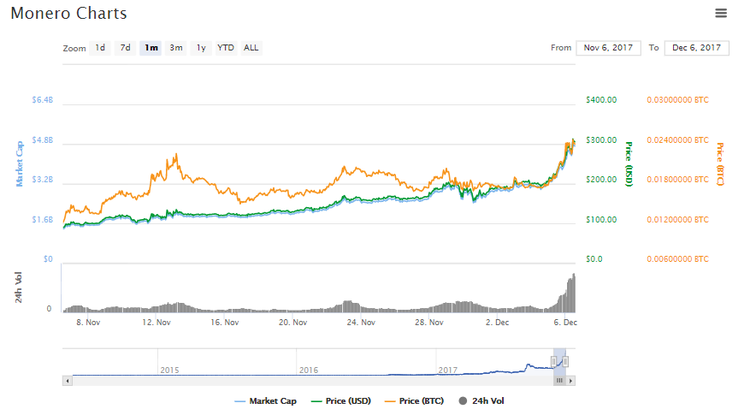Toggle Price (BTC) series in legend
750x415 pixels.
[414, 401]
